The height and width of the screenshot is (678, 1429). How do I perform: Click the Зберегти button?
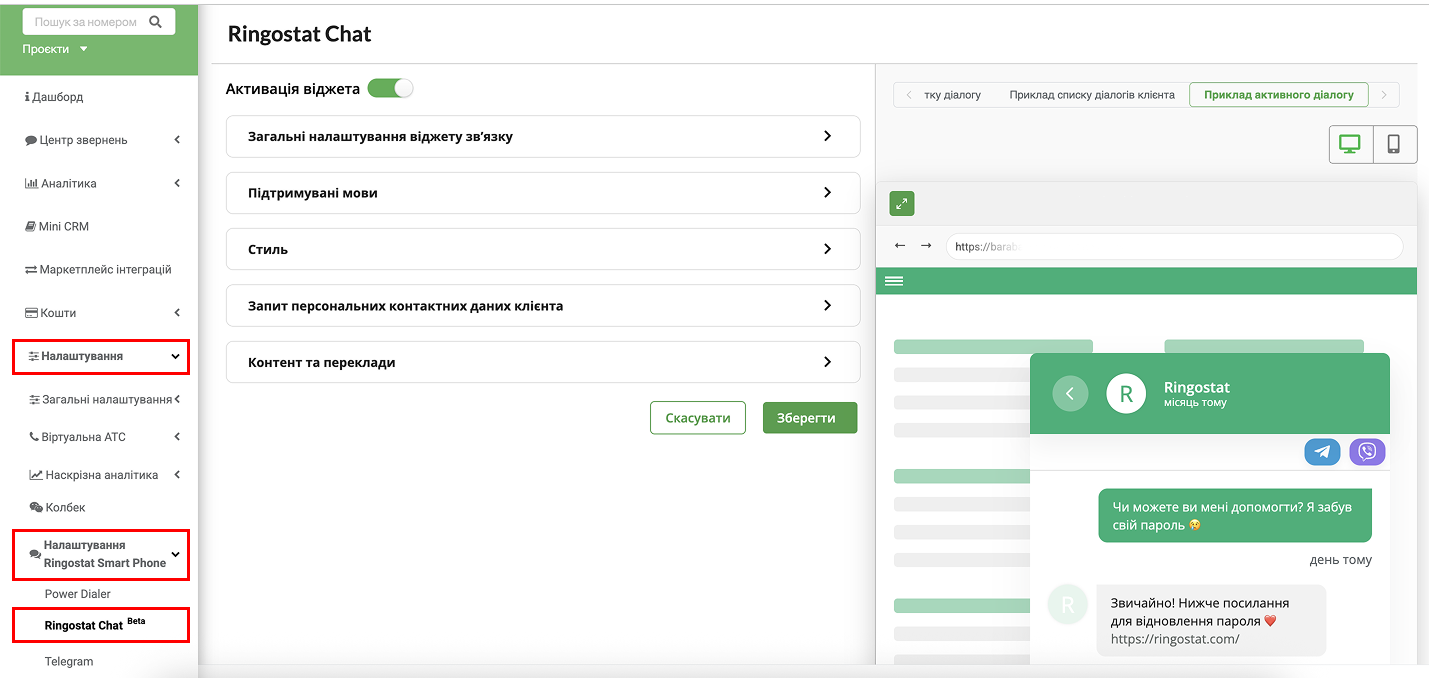(809, 418)
